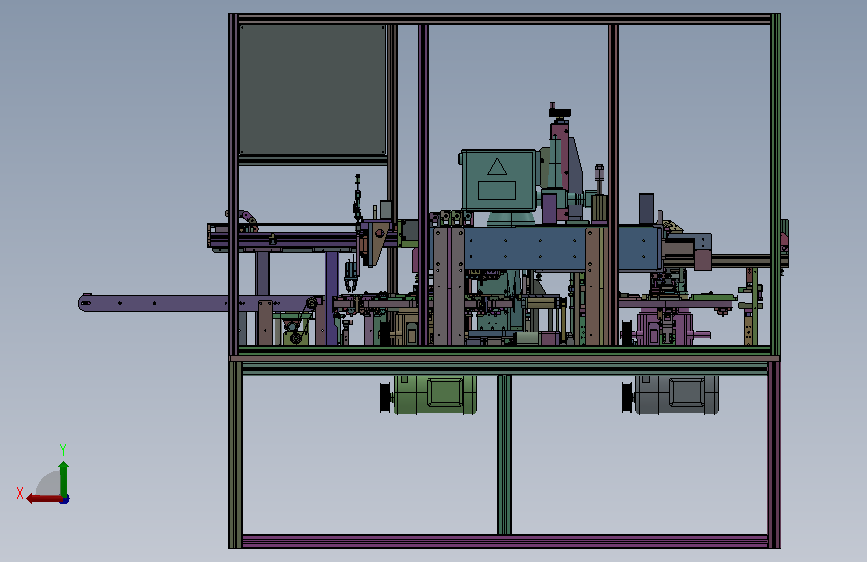Select the center vertical post of lower frame

[x=504, y=455]
